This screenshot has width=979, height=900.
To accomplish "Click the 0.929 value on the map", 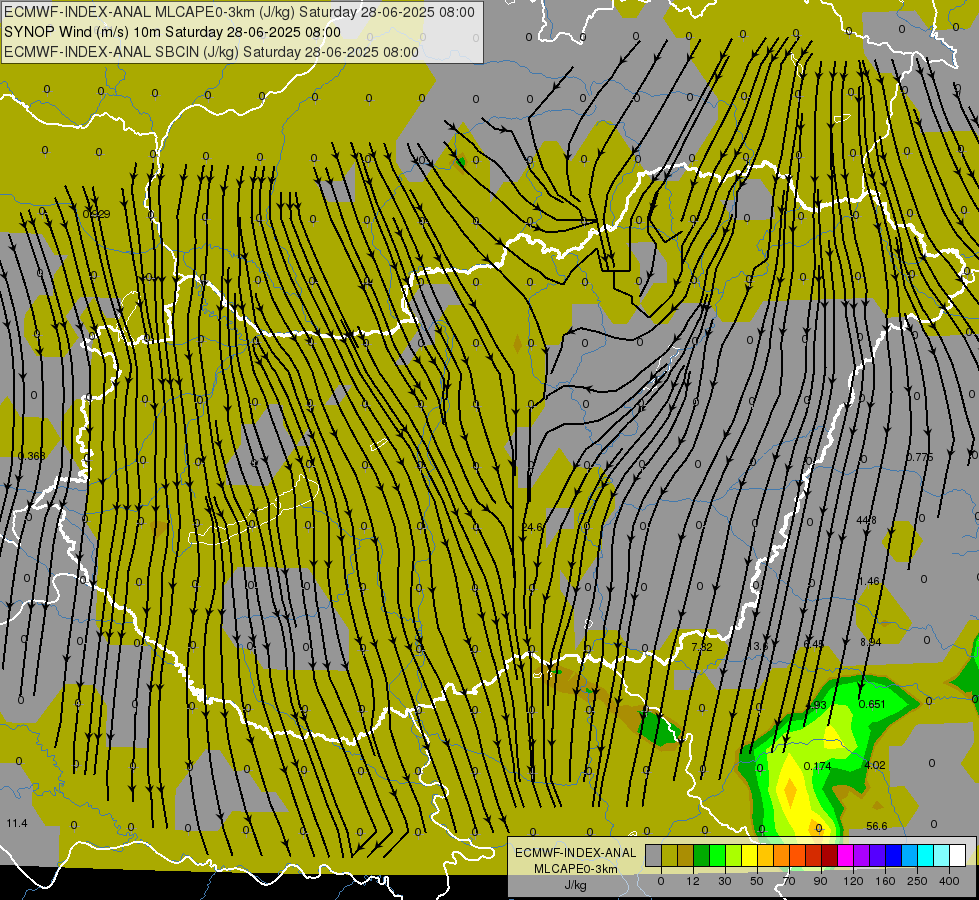I will point(96,214).
